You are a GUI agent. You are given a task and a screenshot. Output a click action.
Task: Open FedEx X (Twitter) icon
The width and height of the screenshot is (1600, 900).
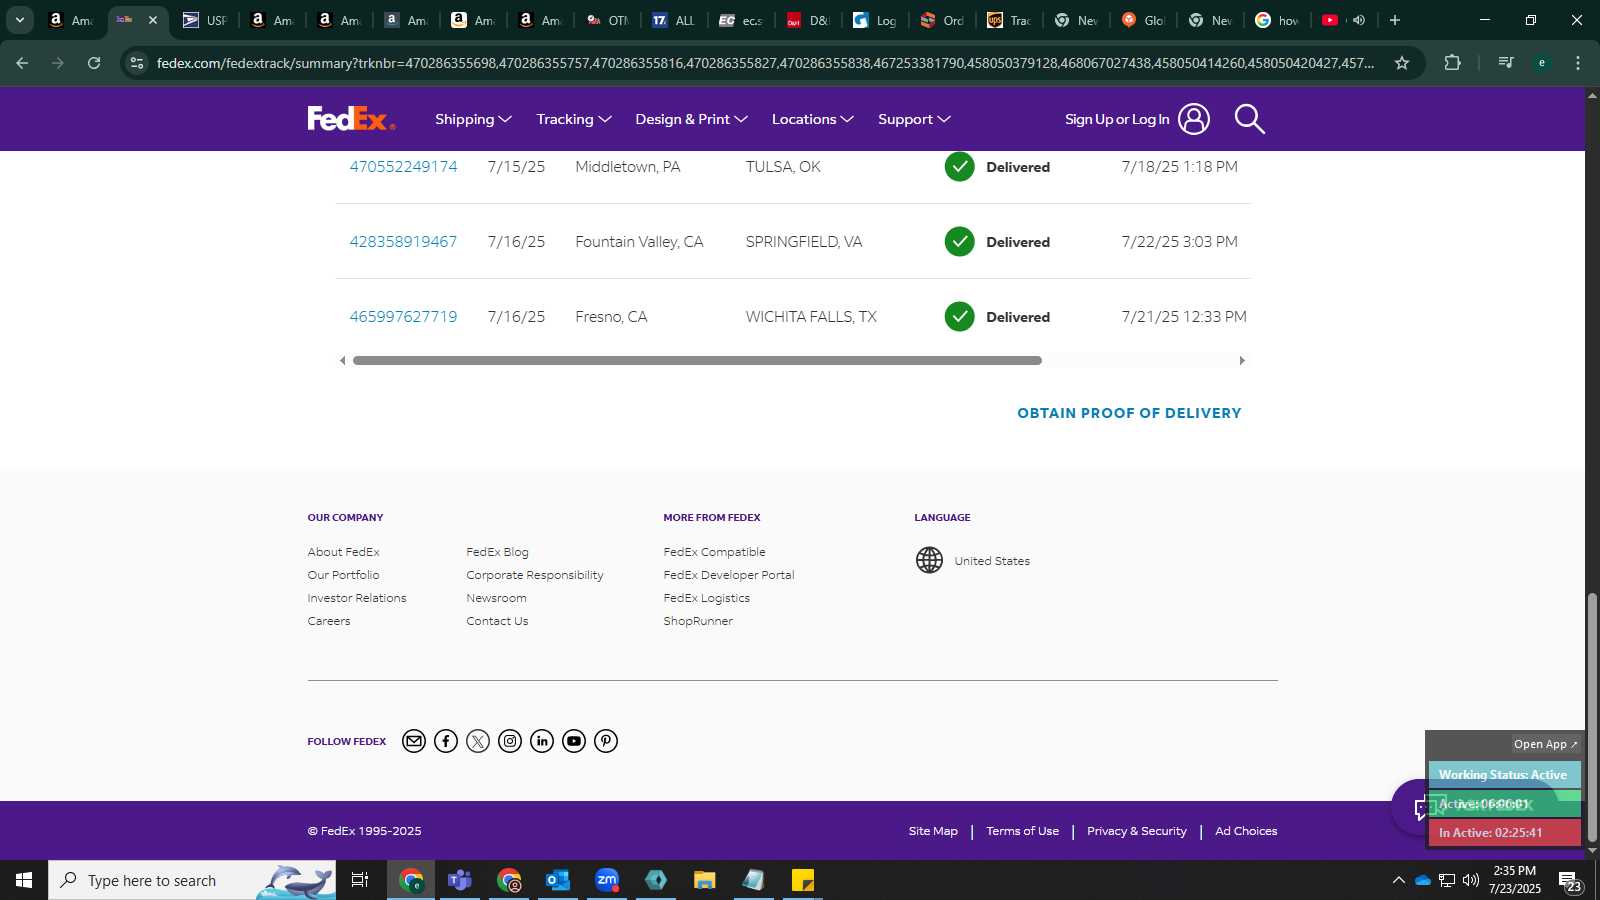(478, 741)
